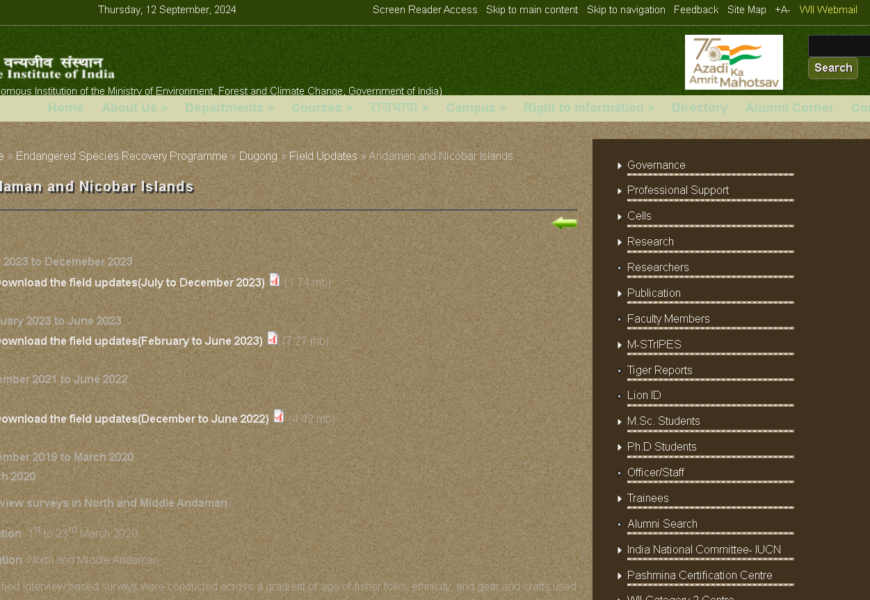Open Tiger Reports sidebar link
The height and width of the screenshot is (600, 870).
click(659, 370)
